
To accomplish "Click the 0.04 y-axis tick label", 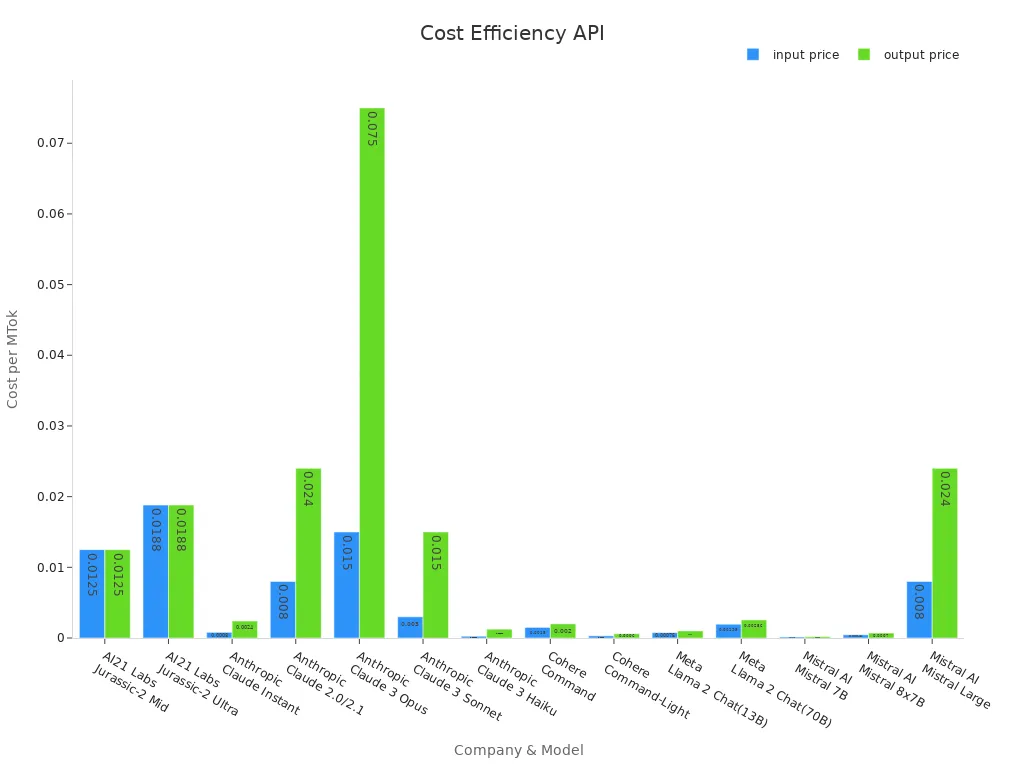I will (50, 355).
